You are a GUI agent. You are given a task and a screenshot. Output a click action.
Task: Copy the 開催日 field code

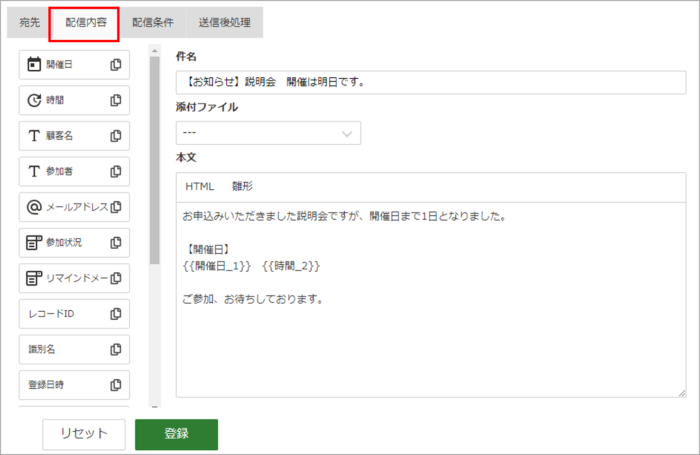(116, 65)
